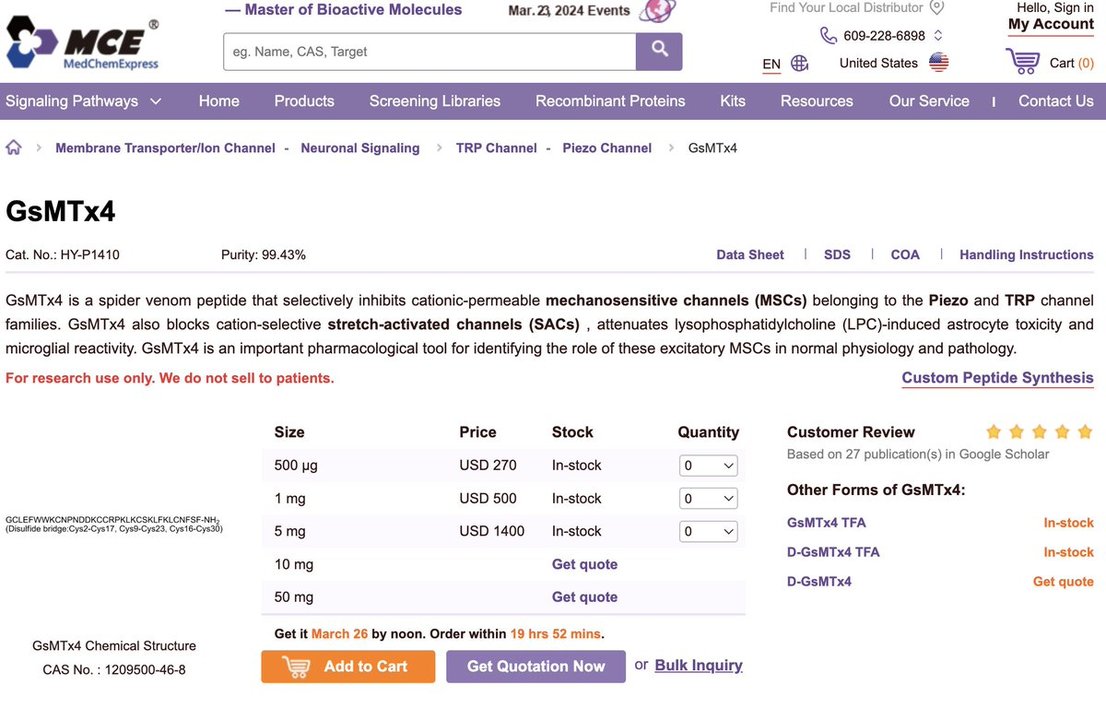
Task: Open quantity dropdown for 5 mg
Action: click(708, 531)
